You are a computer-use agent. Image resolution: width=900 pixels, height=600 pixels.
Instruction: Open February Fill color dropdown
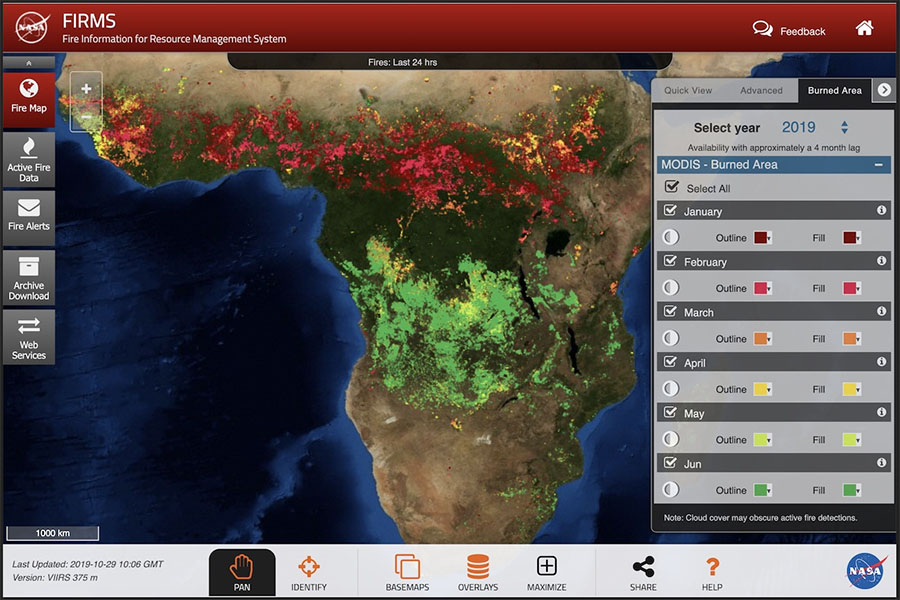852,288
